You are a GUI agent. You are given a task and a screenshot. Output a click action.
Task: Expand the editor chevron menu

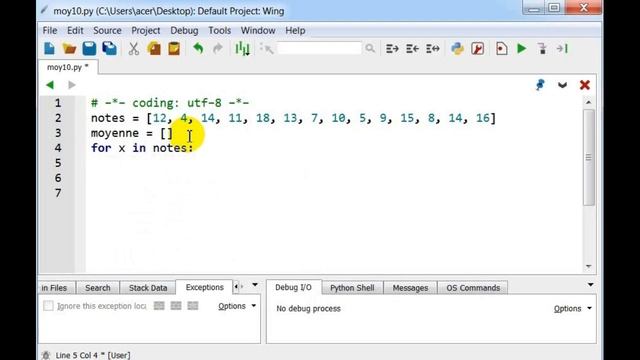pyautogui.click(x=562, y=85)
